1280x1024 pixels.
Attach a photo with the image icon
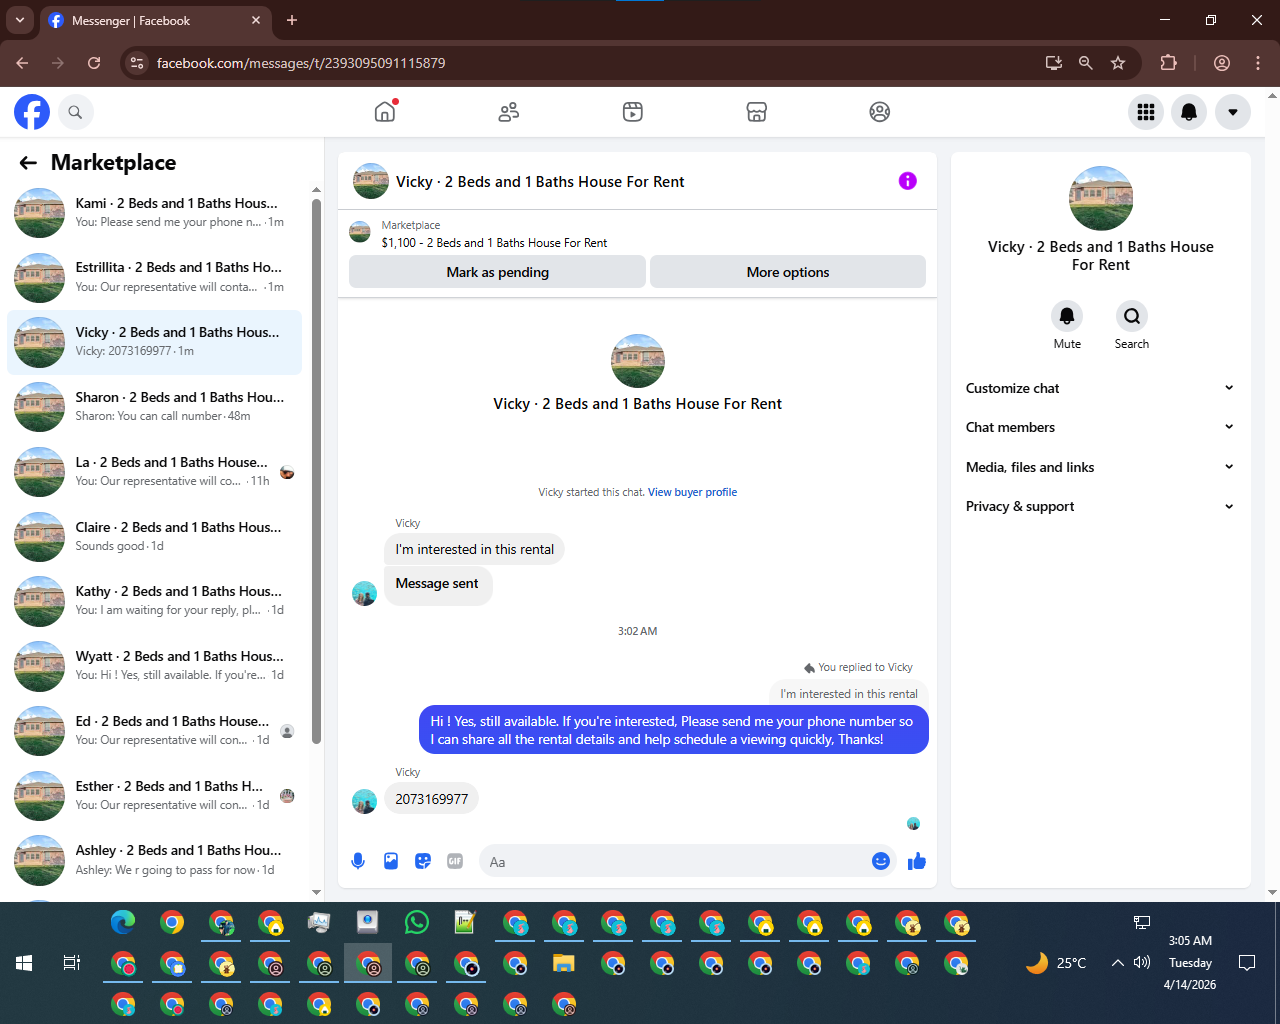391,861
